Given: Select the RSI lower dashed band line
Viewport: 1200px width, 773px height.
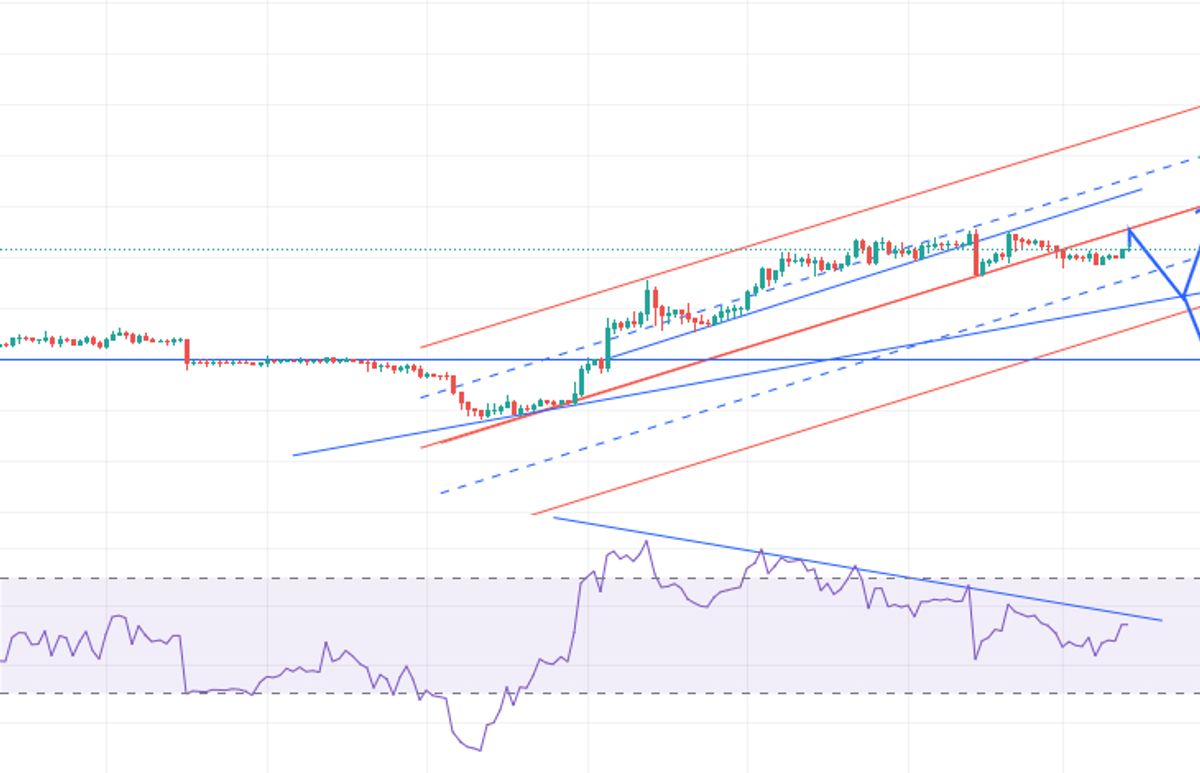Looking at the screenshot, I should tap(300, 693).
